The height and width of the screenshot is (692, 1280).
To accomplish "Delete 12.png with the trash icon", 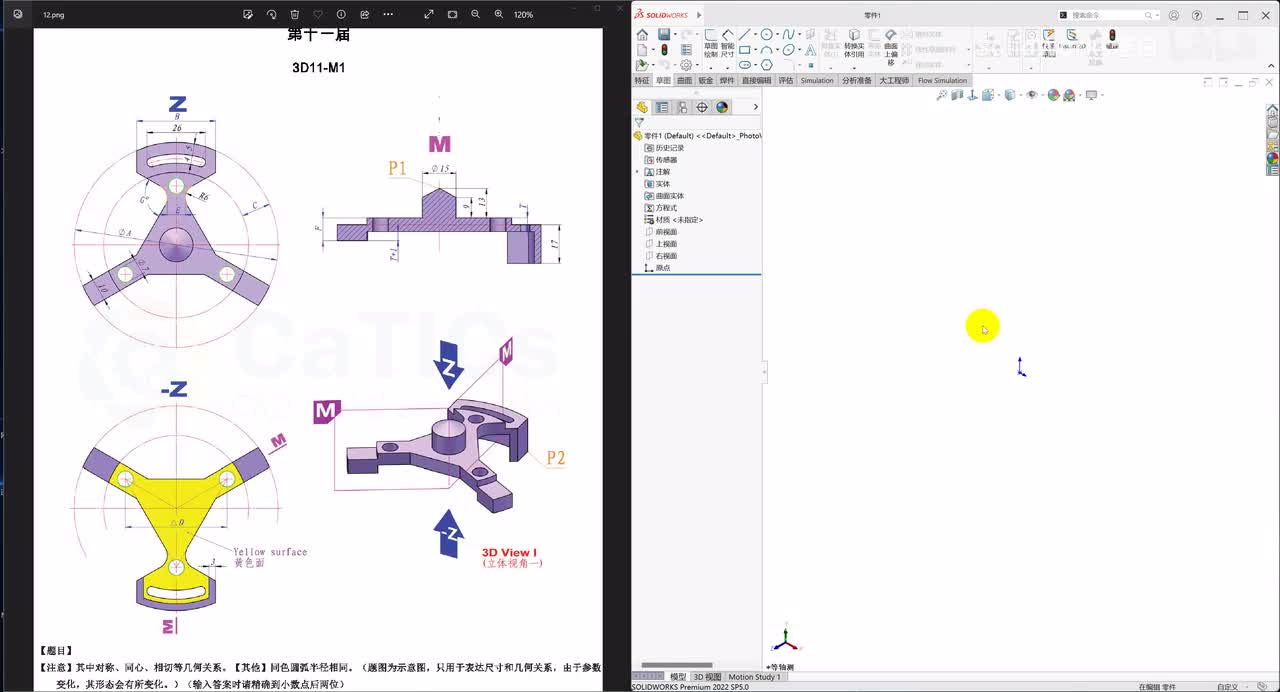I will (295, 15).
